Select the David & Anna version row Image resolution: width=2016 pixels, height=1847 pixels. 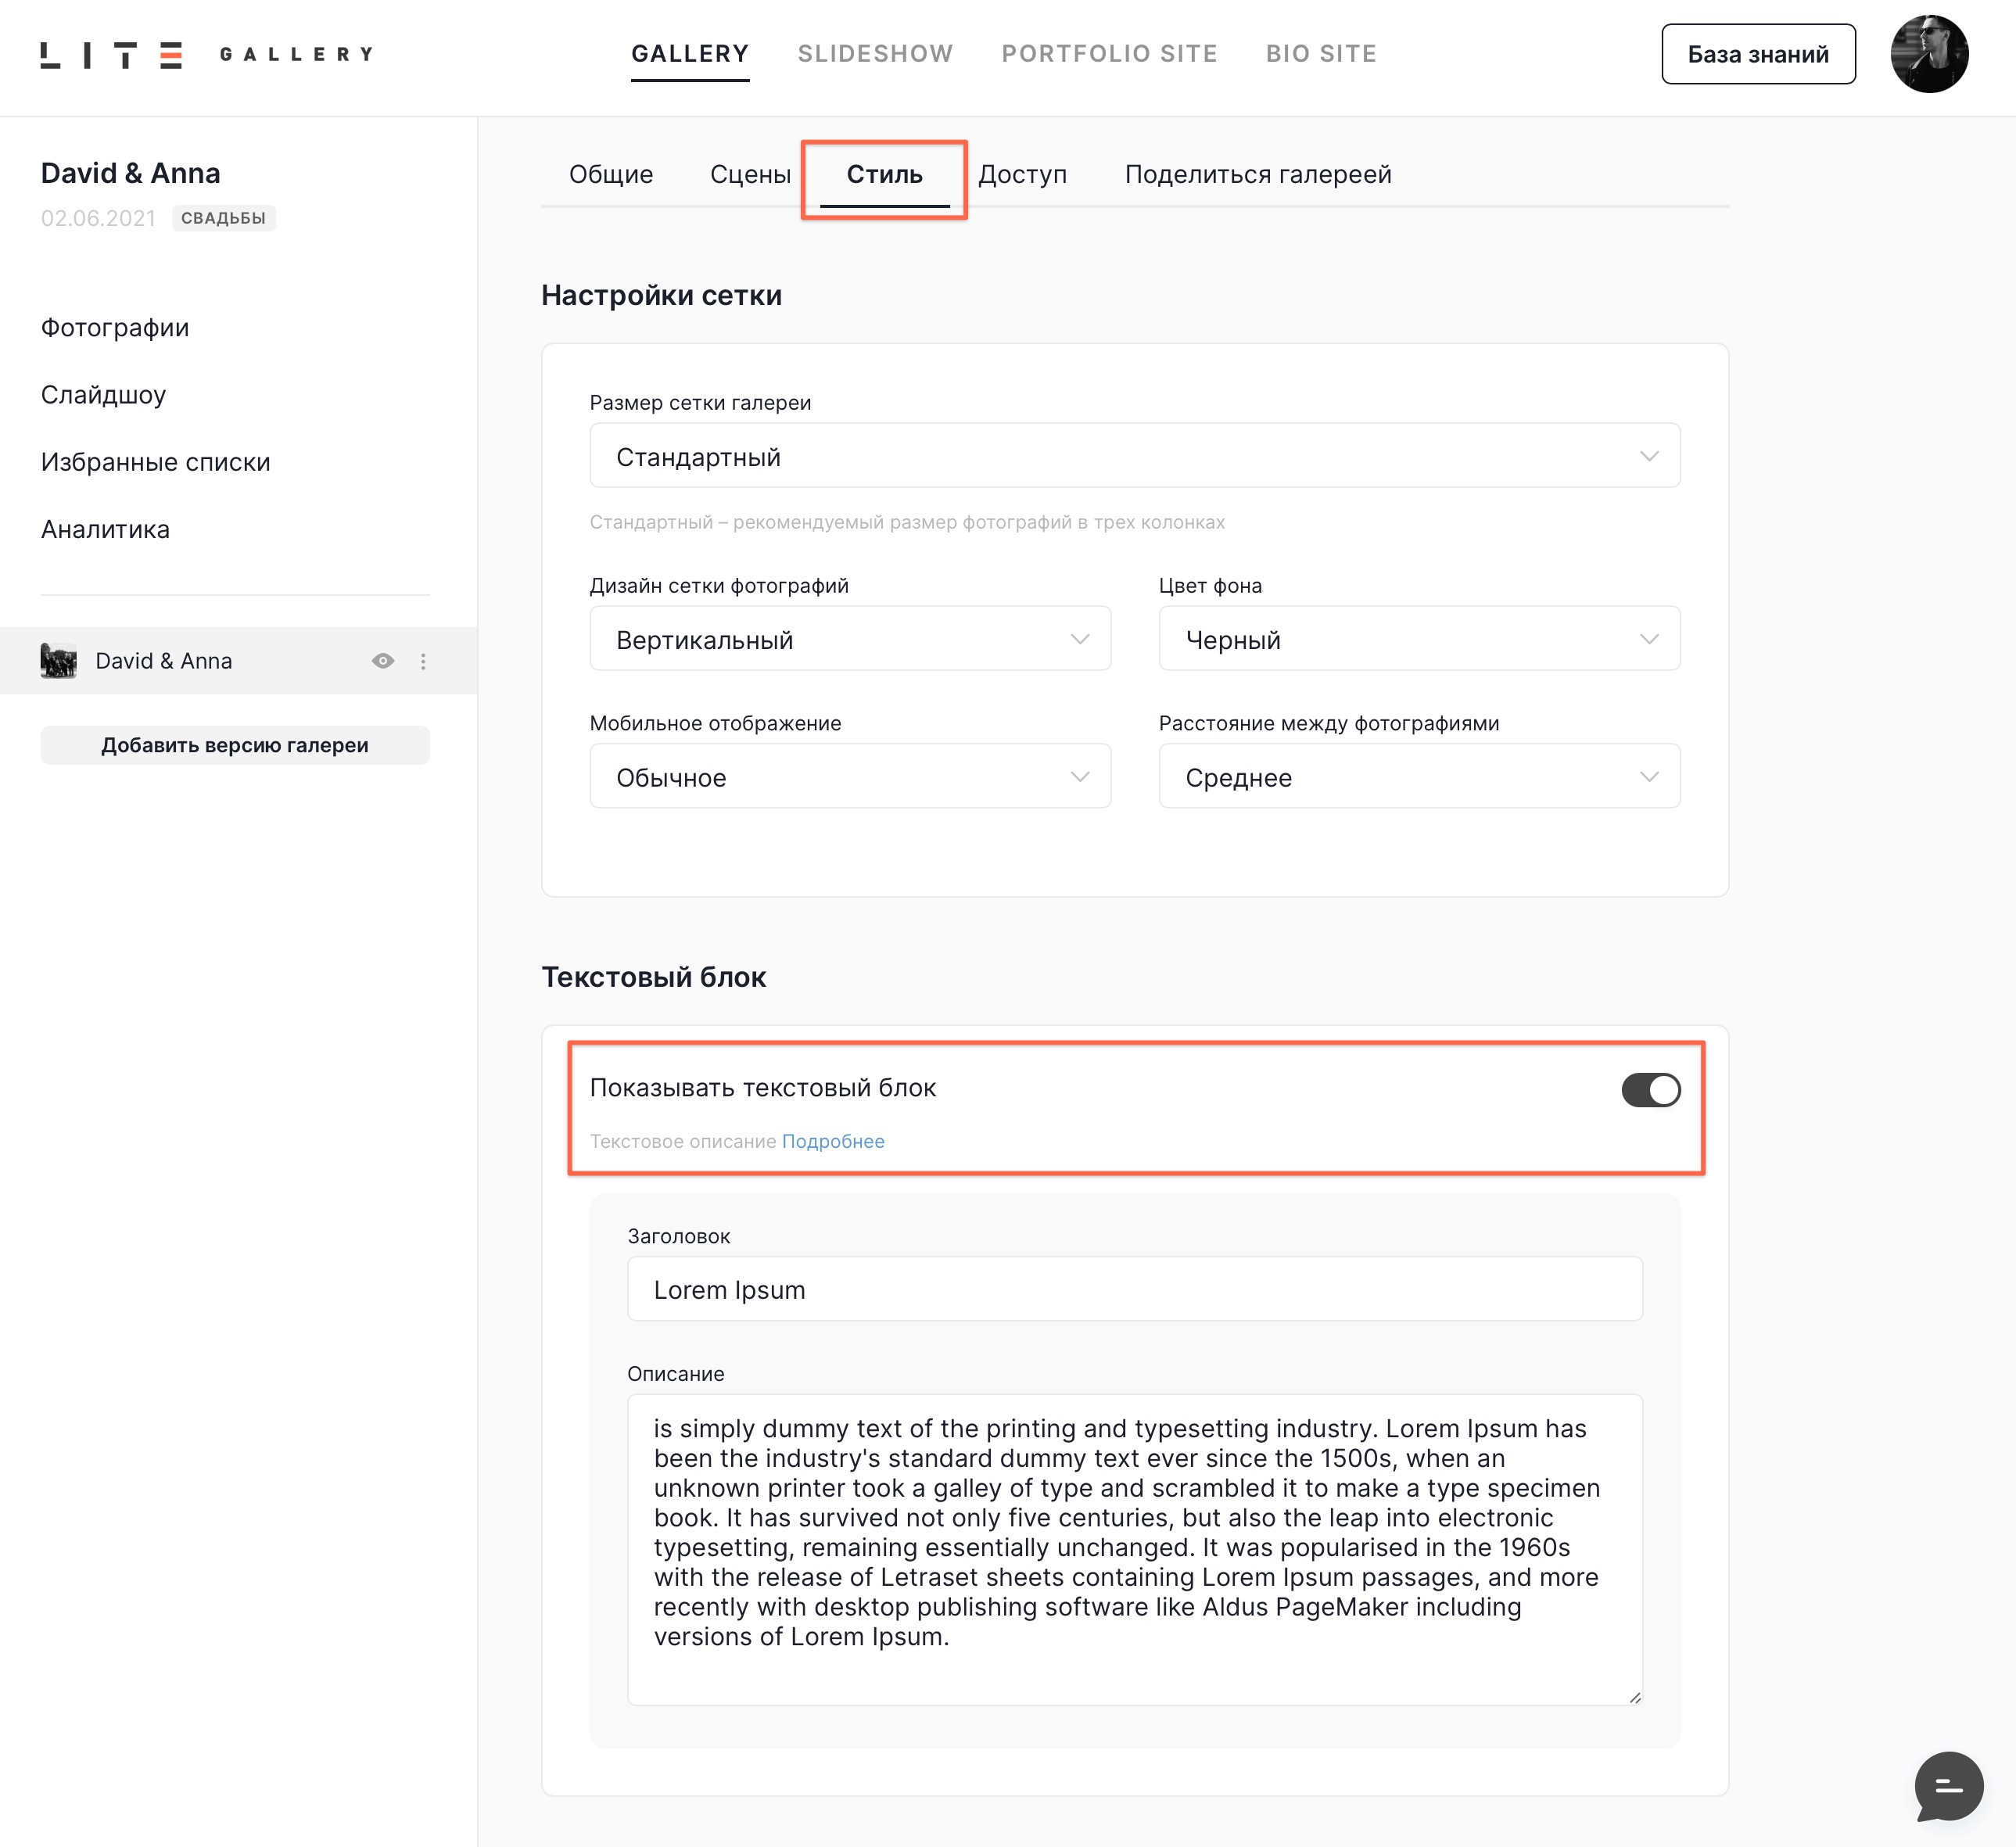(238, 661)
